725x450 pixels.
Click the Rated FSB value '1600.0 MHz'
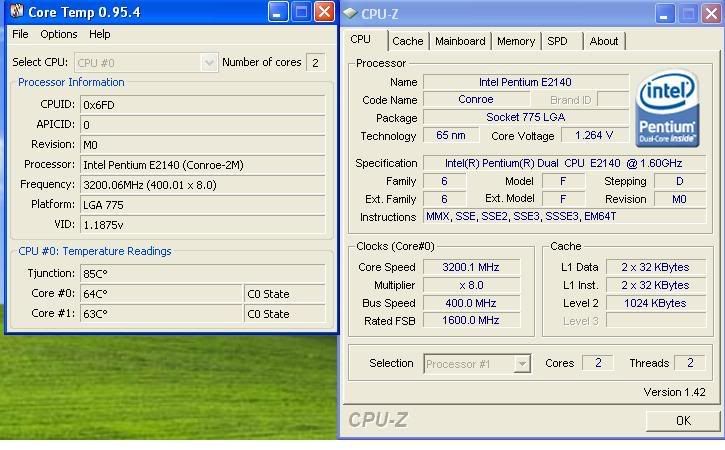coord(472,321)
